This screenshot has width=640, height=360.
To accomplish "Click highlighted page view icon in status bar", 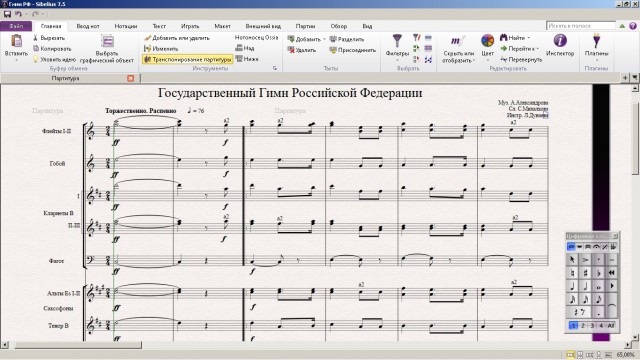I will point(570,355).
